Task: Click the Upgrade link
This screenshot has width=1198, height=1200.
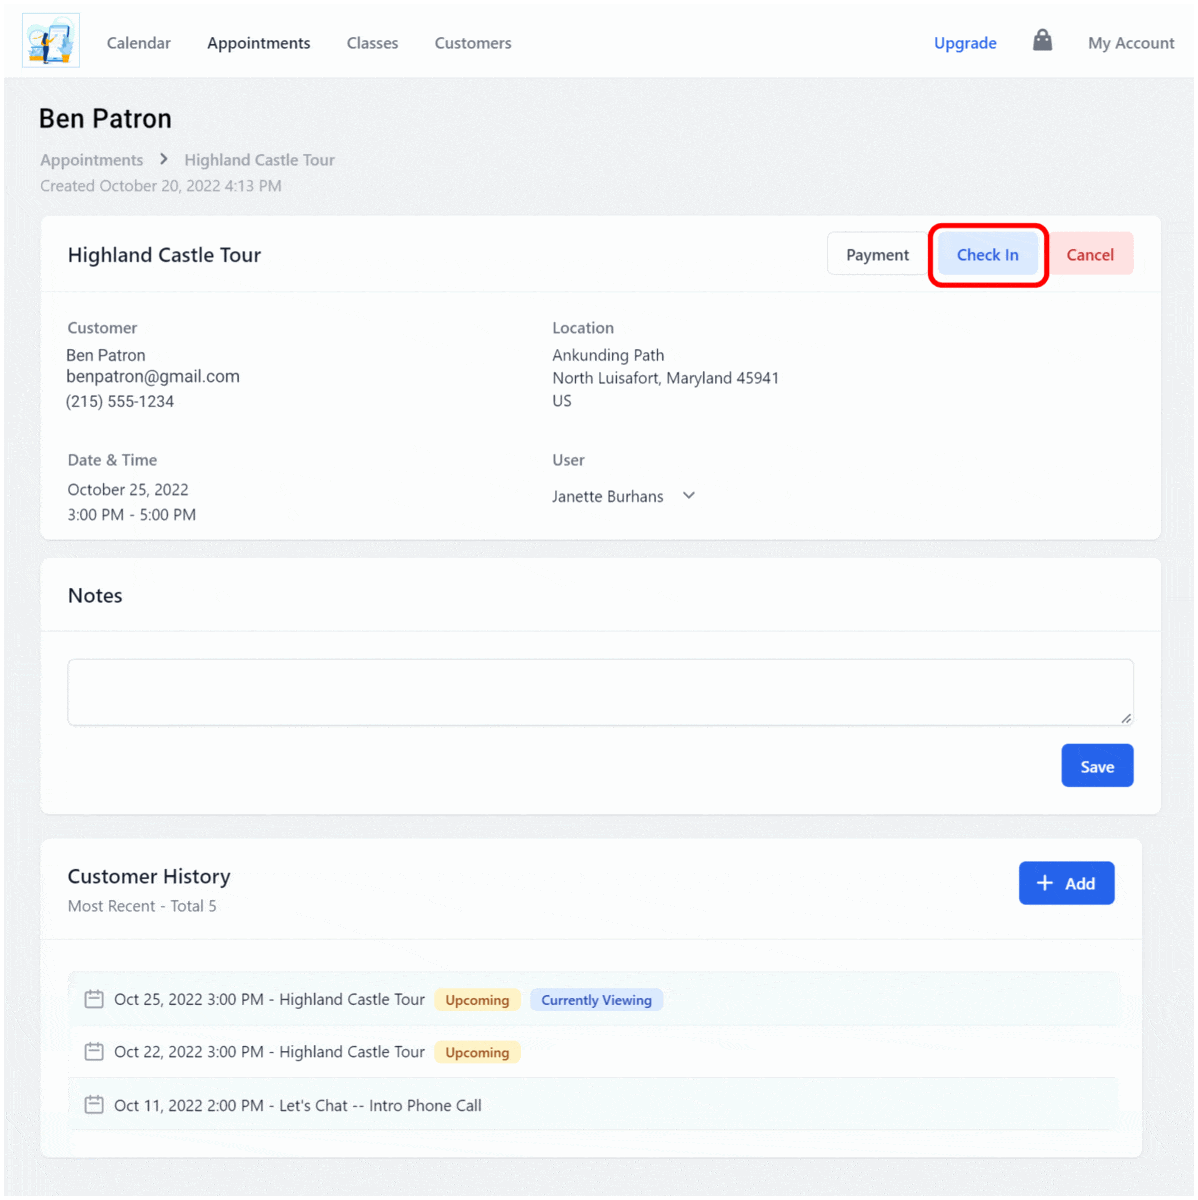Action: (965, 43)
